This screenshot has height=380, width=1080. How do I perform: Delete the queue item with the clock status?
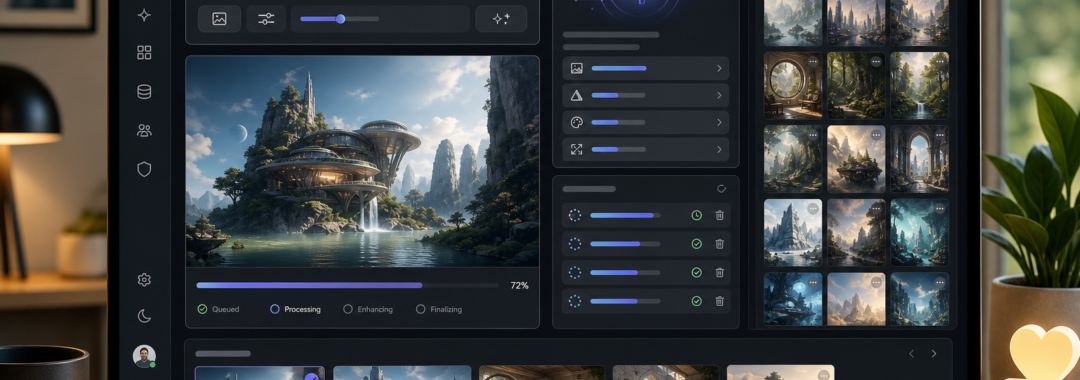pos(719,215)
